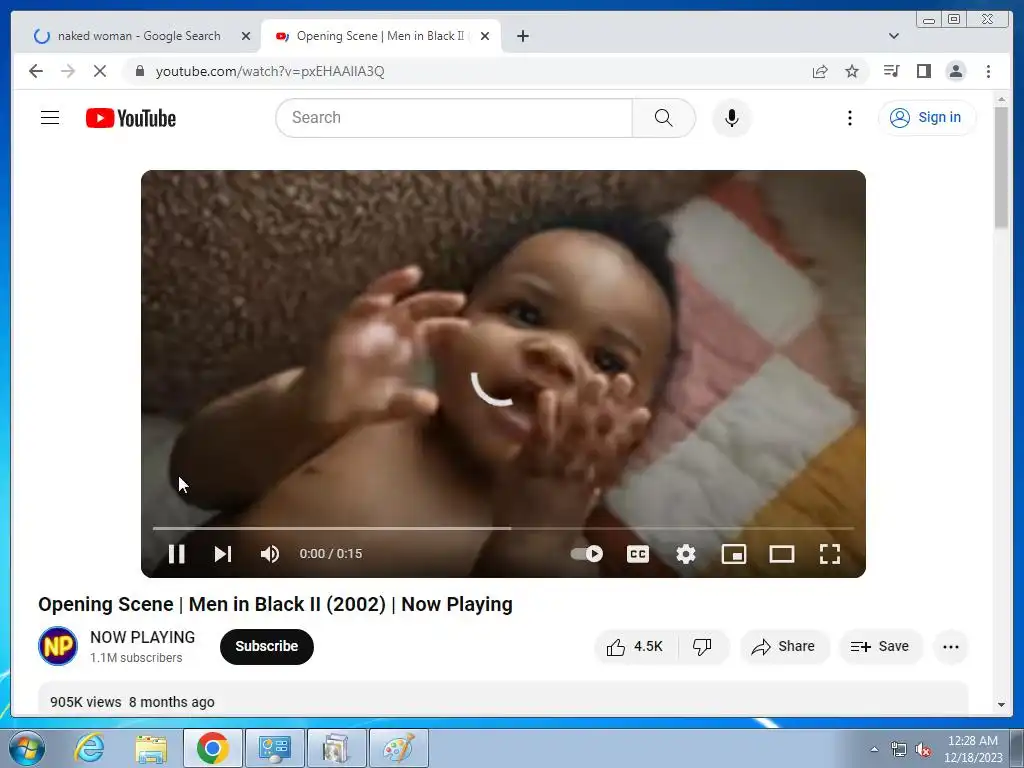Toggle the autoplay switch
The width and height of the screenshot is (1024, 768).
pos(586,554)
